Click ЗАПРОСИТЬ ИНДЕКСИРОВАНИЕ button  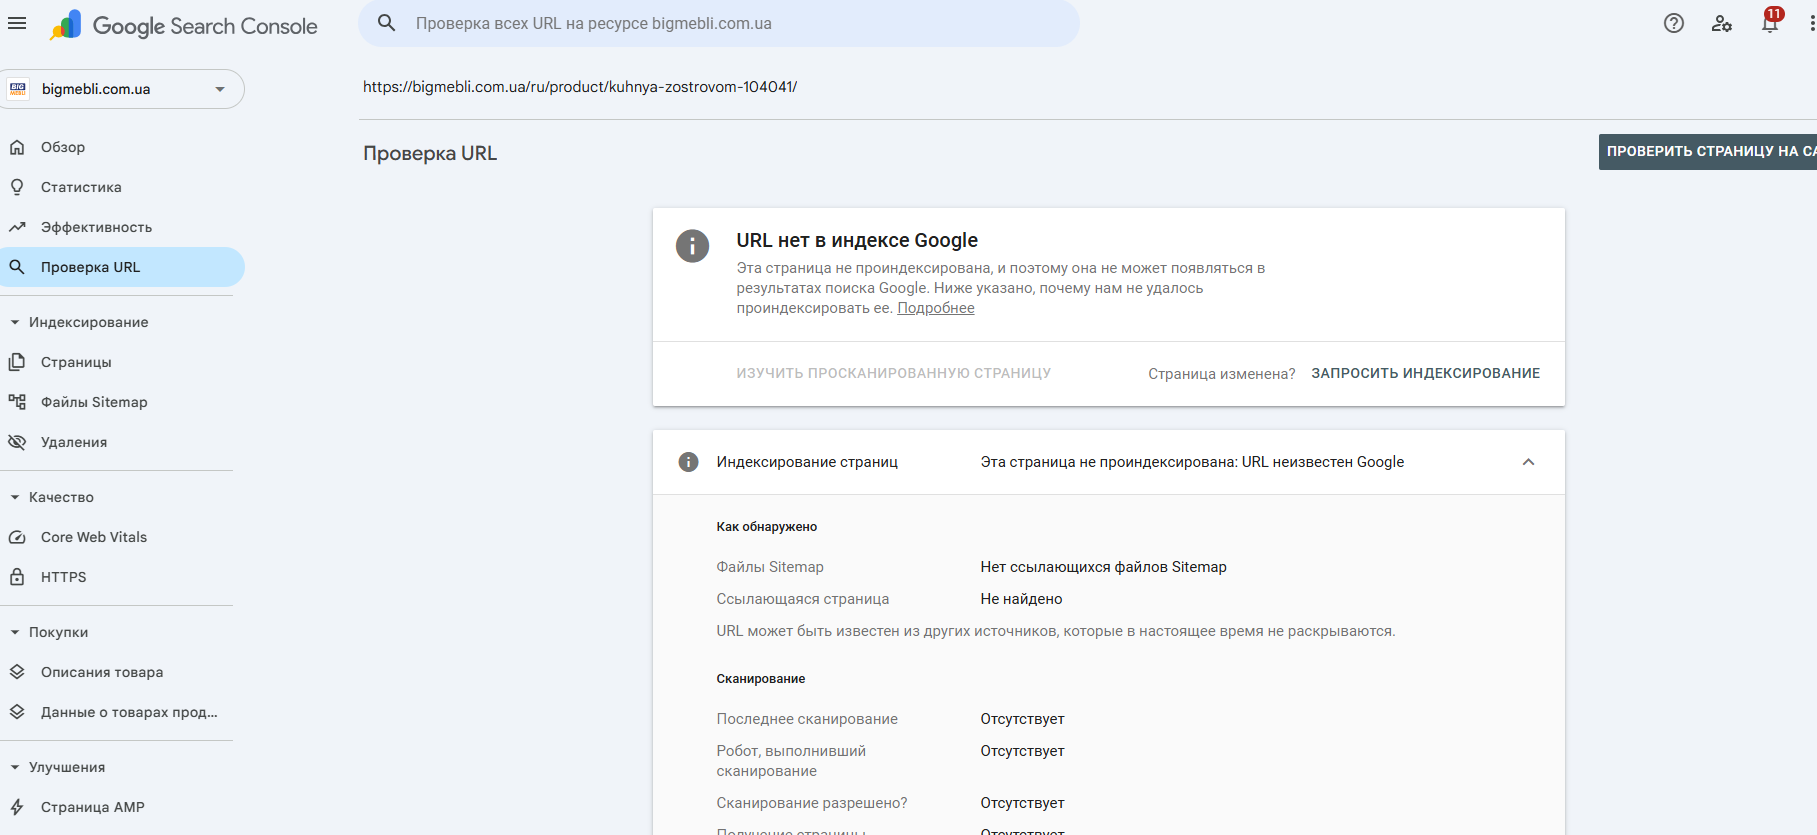(1425, 373)
